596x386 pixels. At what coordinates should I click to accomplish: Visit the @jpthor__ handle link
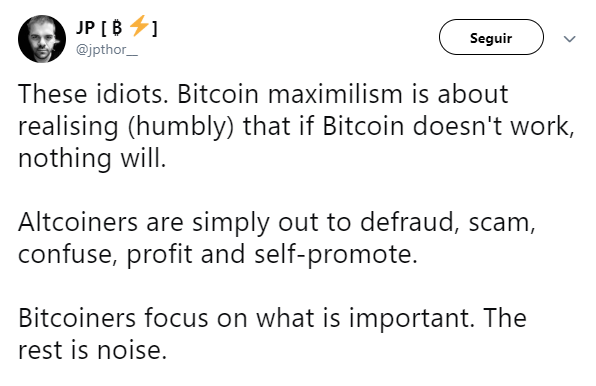(x=107, y=50)
